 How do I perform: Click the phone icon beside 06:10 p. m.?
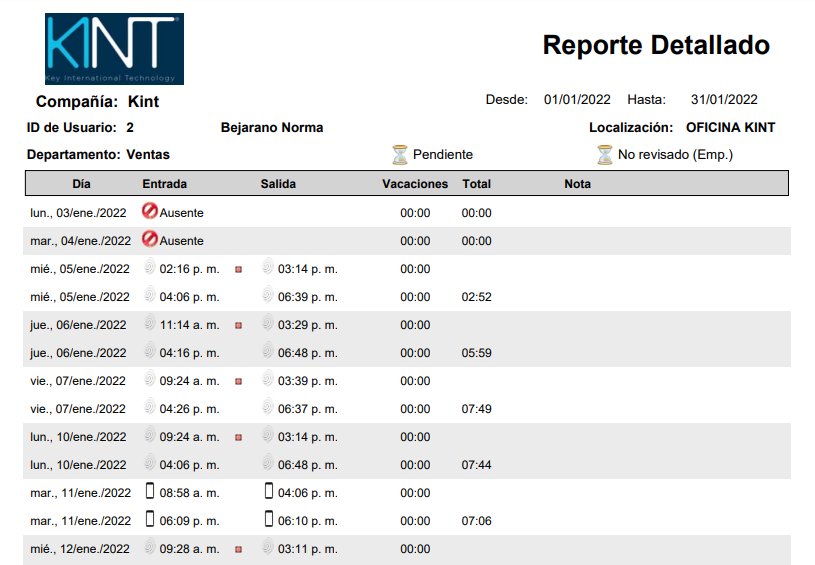click(268, 520)
